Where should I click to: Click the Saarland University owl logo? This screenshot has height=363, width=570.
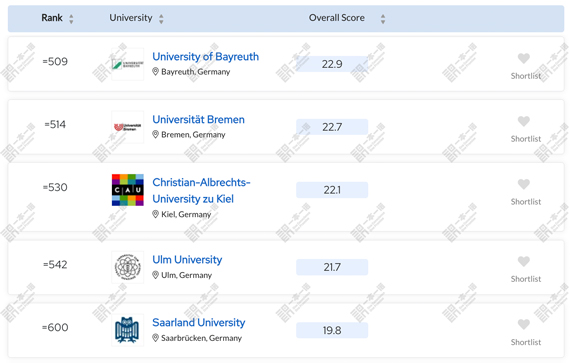(x=128, y=330)
